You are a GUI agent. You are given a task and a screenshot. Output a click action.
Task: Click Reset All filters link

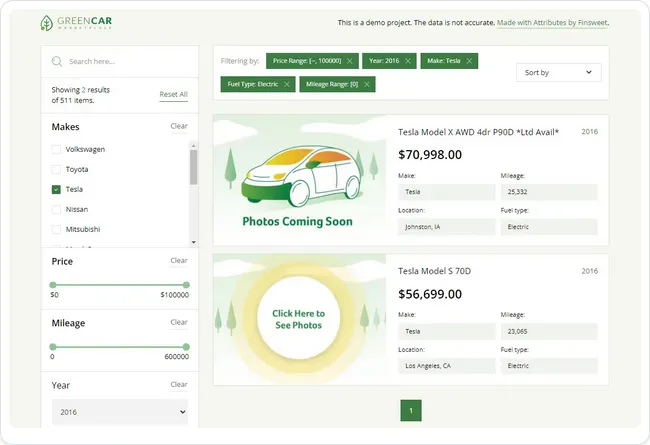coord(173,95)
